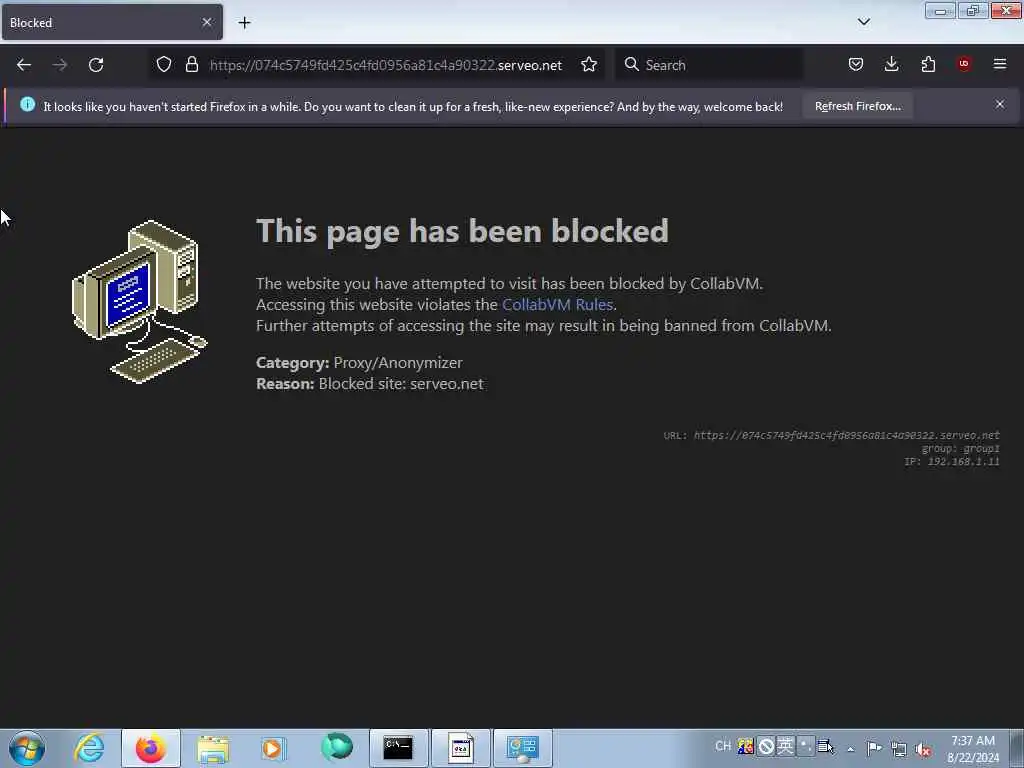The width and height of the screenshot is (1024, 768).
Task: Reload the blocked page
Action: [96, 65]
